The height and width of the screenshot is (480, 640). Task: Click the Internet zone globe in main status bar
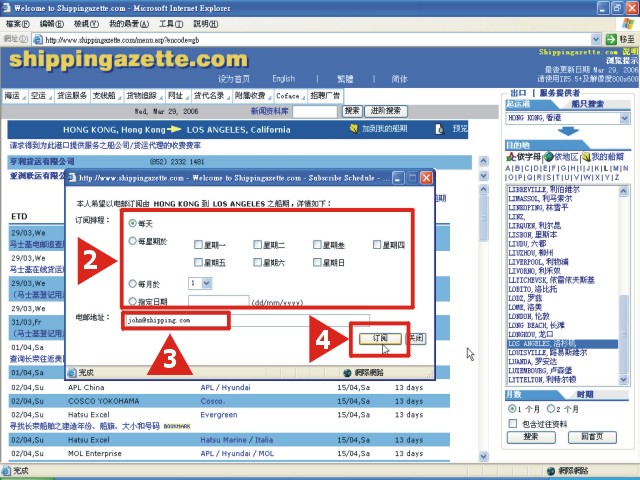[x=551, y=471]
